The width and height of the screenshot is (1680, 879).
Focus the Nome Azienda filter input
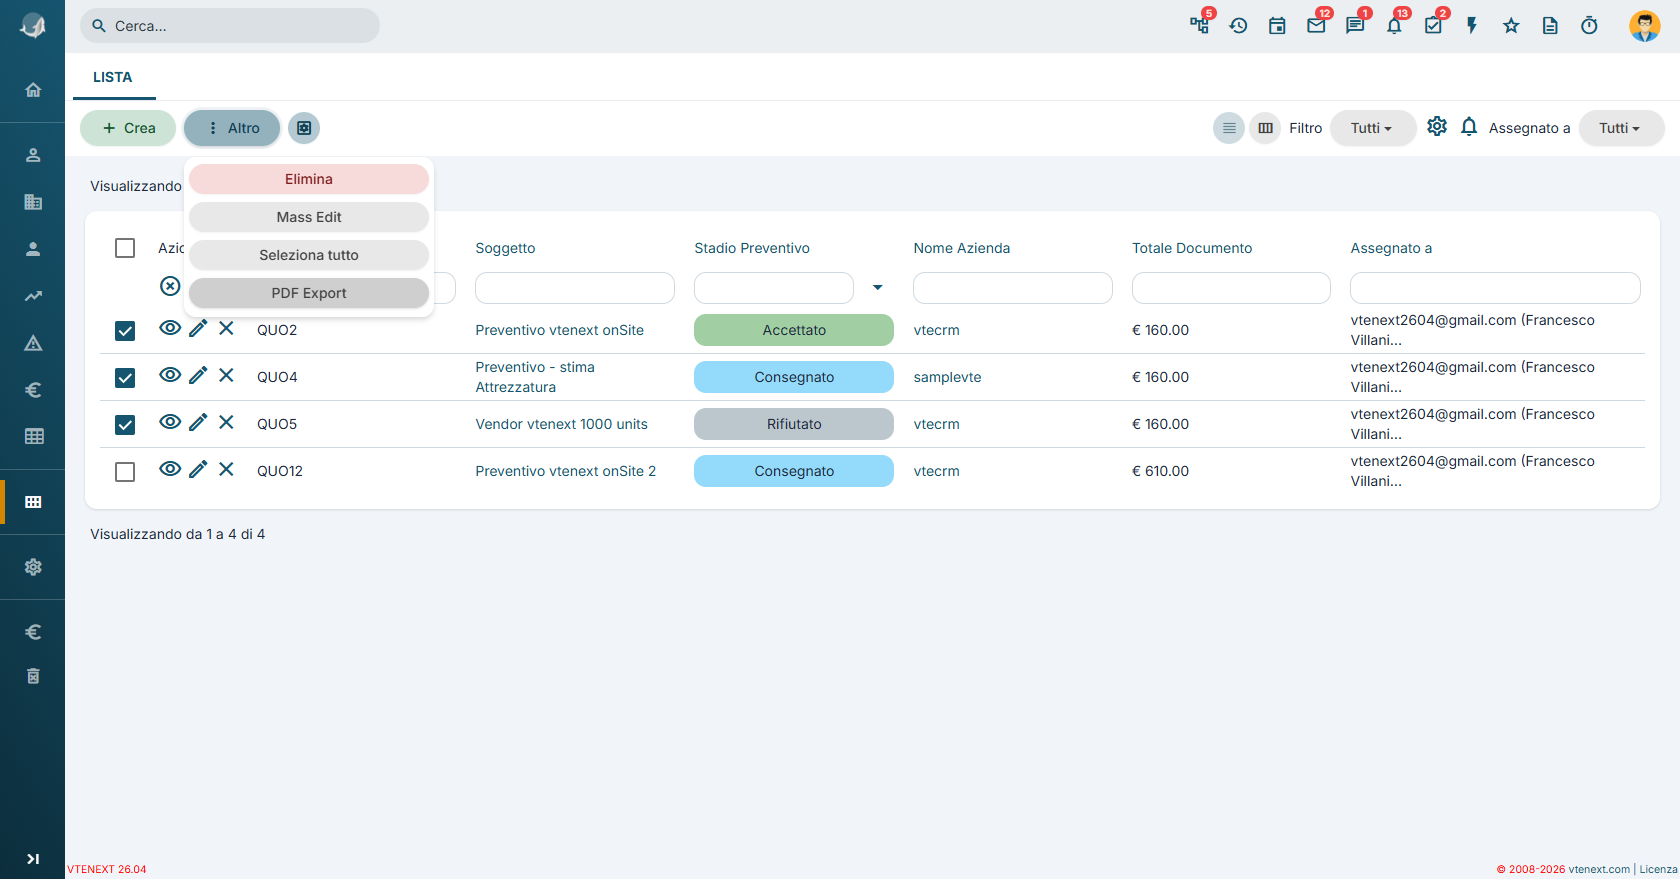pos(1013,288)
